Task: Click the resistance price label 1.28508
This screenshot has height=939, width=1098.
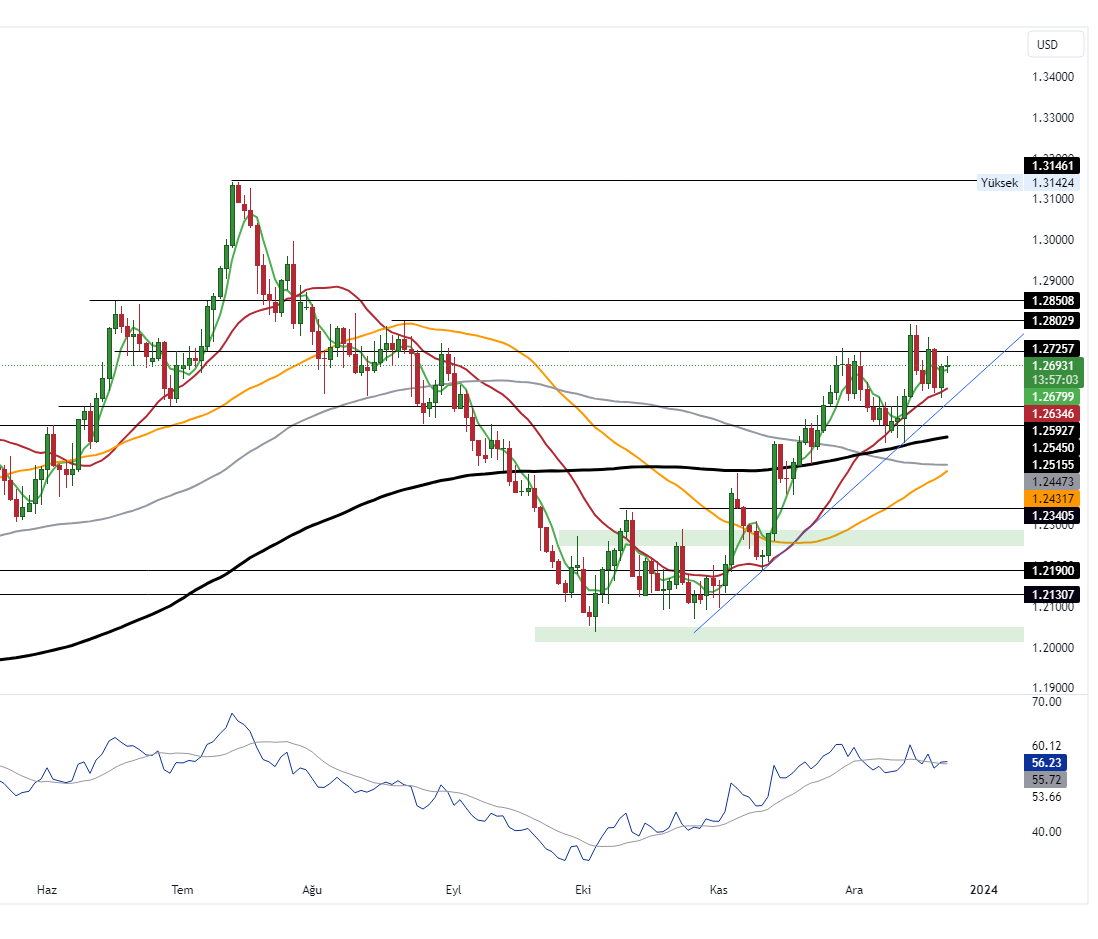Action: coord(1051,300)
